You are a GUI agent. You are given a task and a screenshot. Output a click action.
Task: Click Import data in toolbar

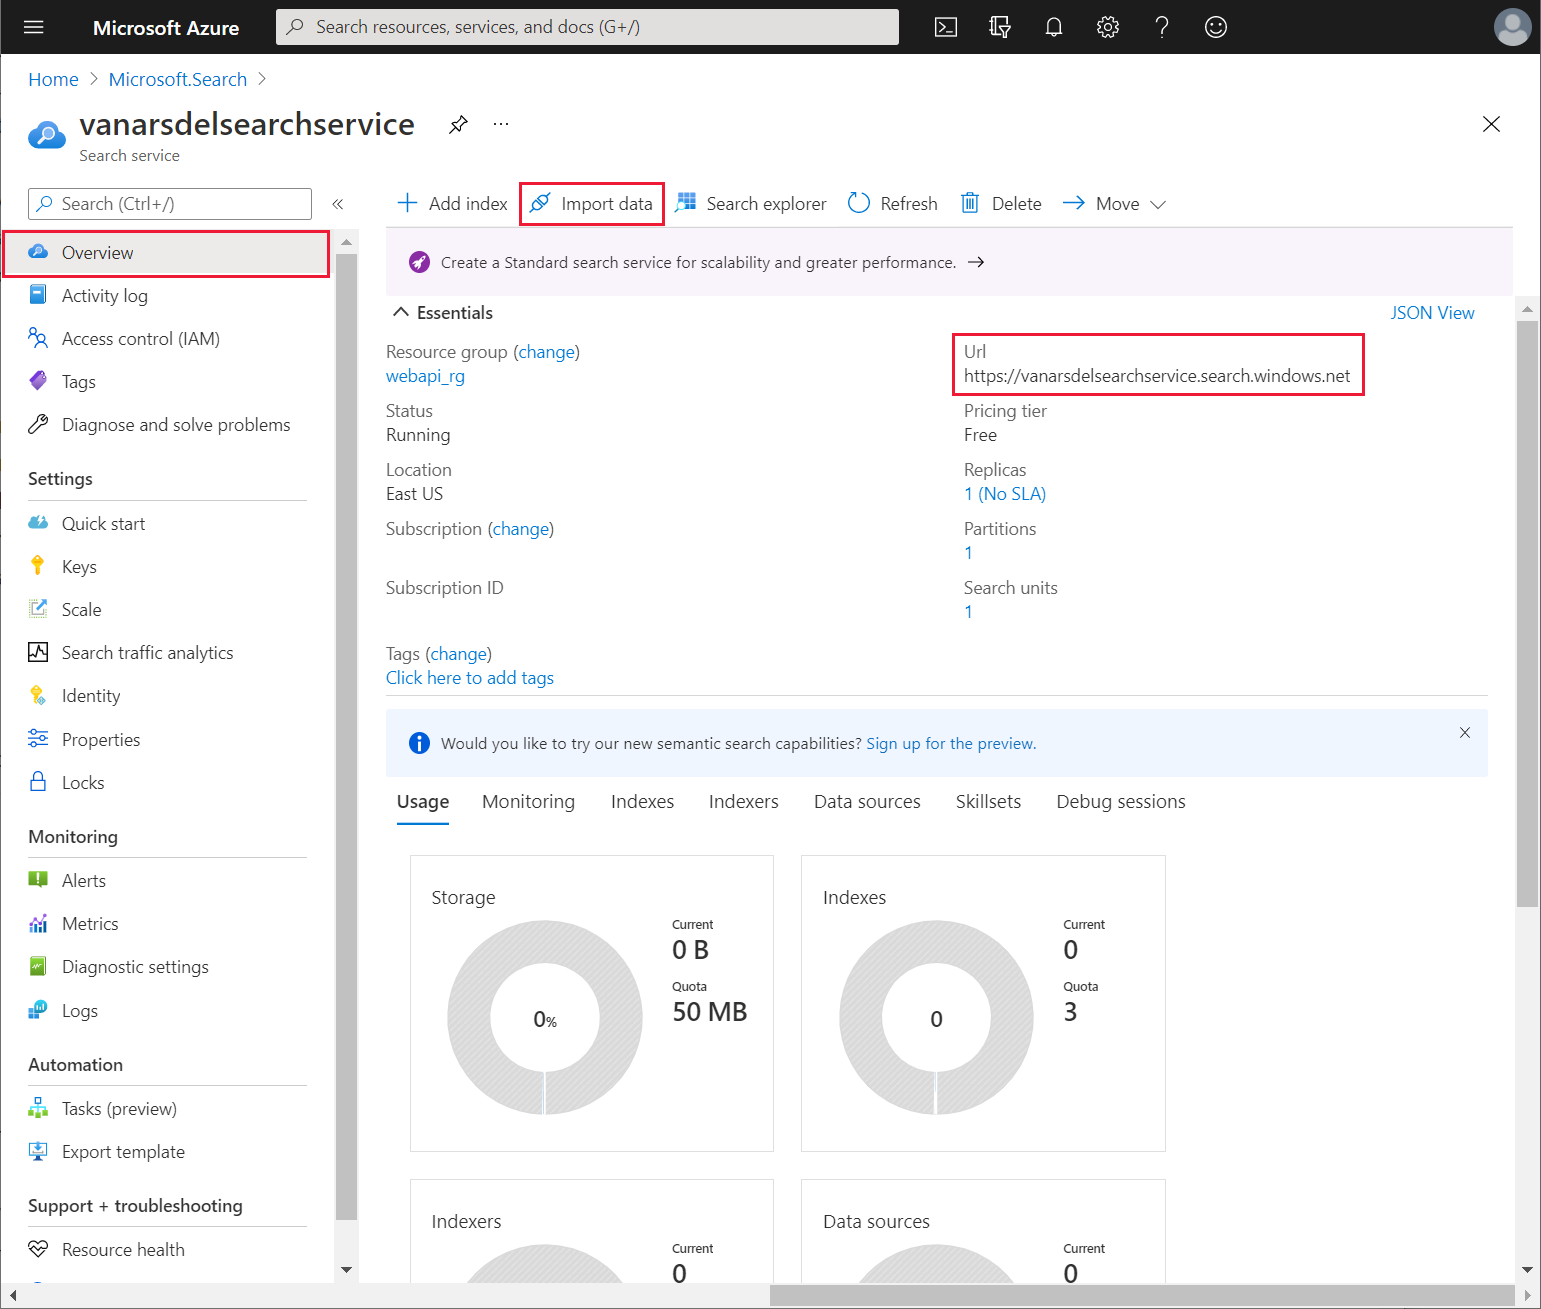tap(592, 204)
